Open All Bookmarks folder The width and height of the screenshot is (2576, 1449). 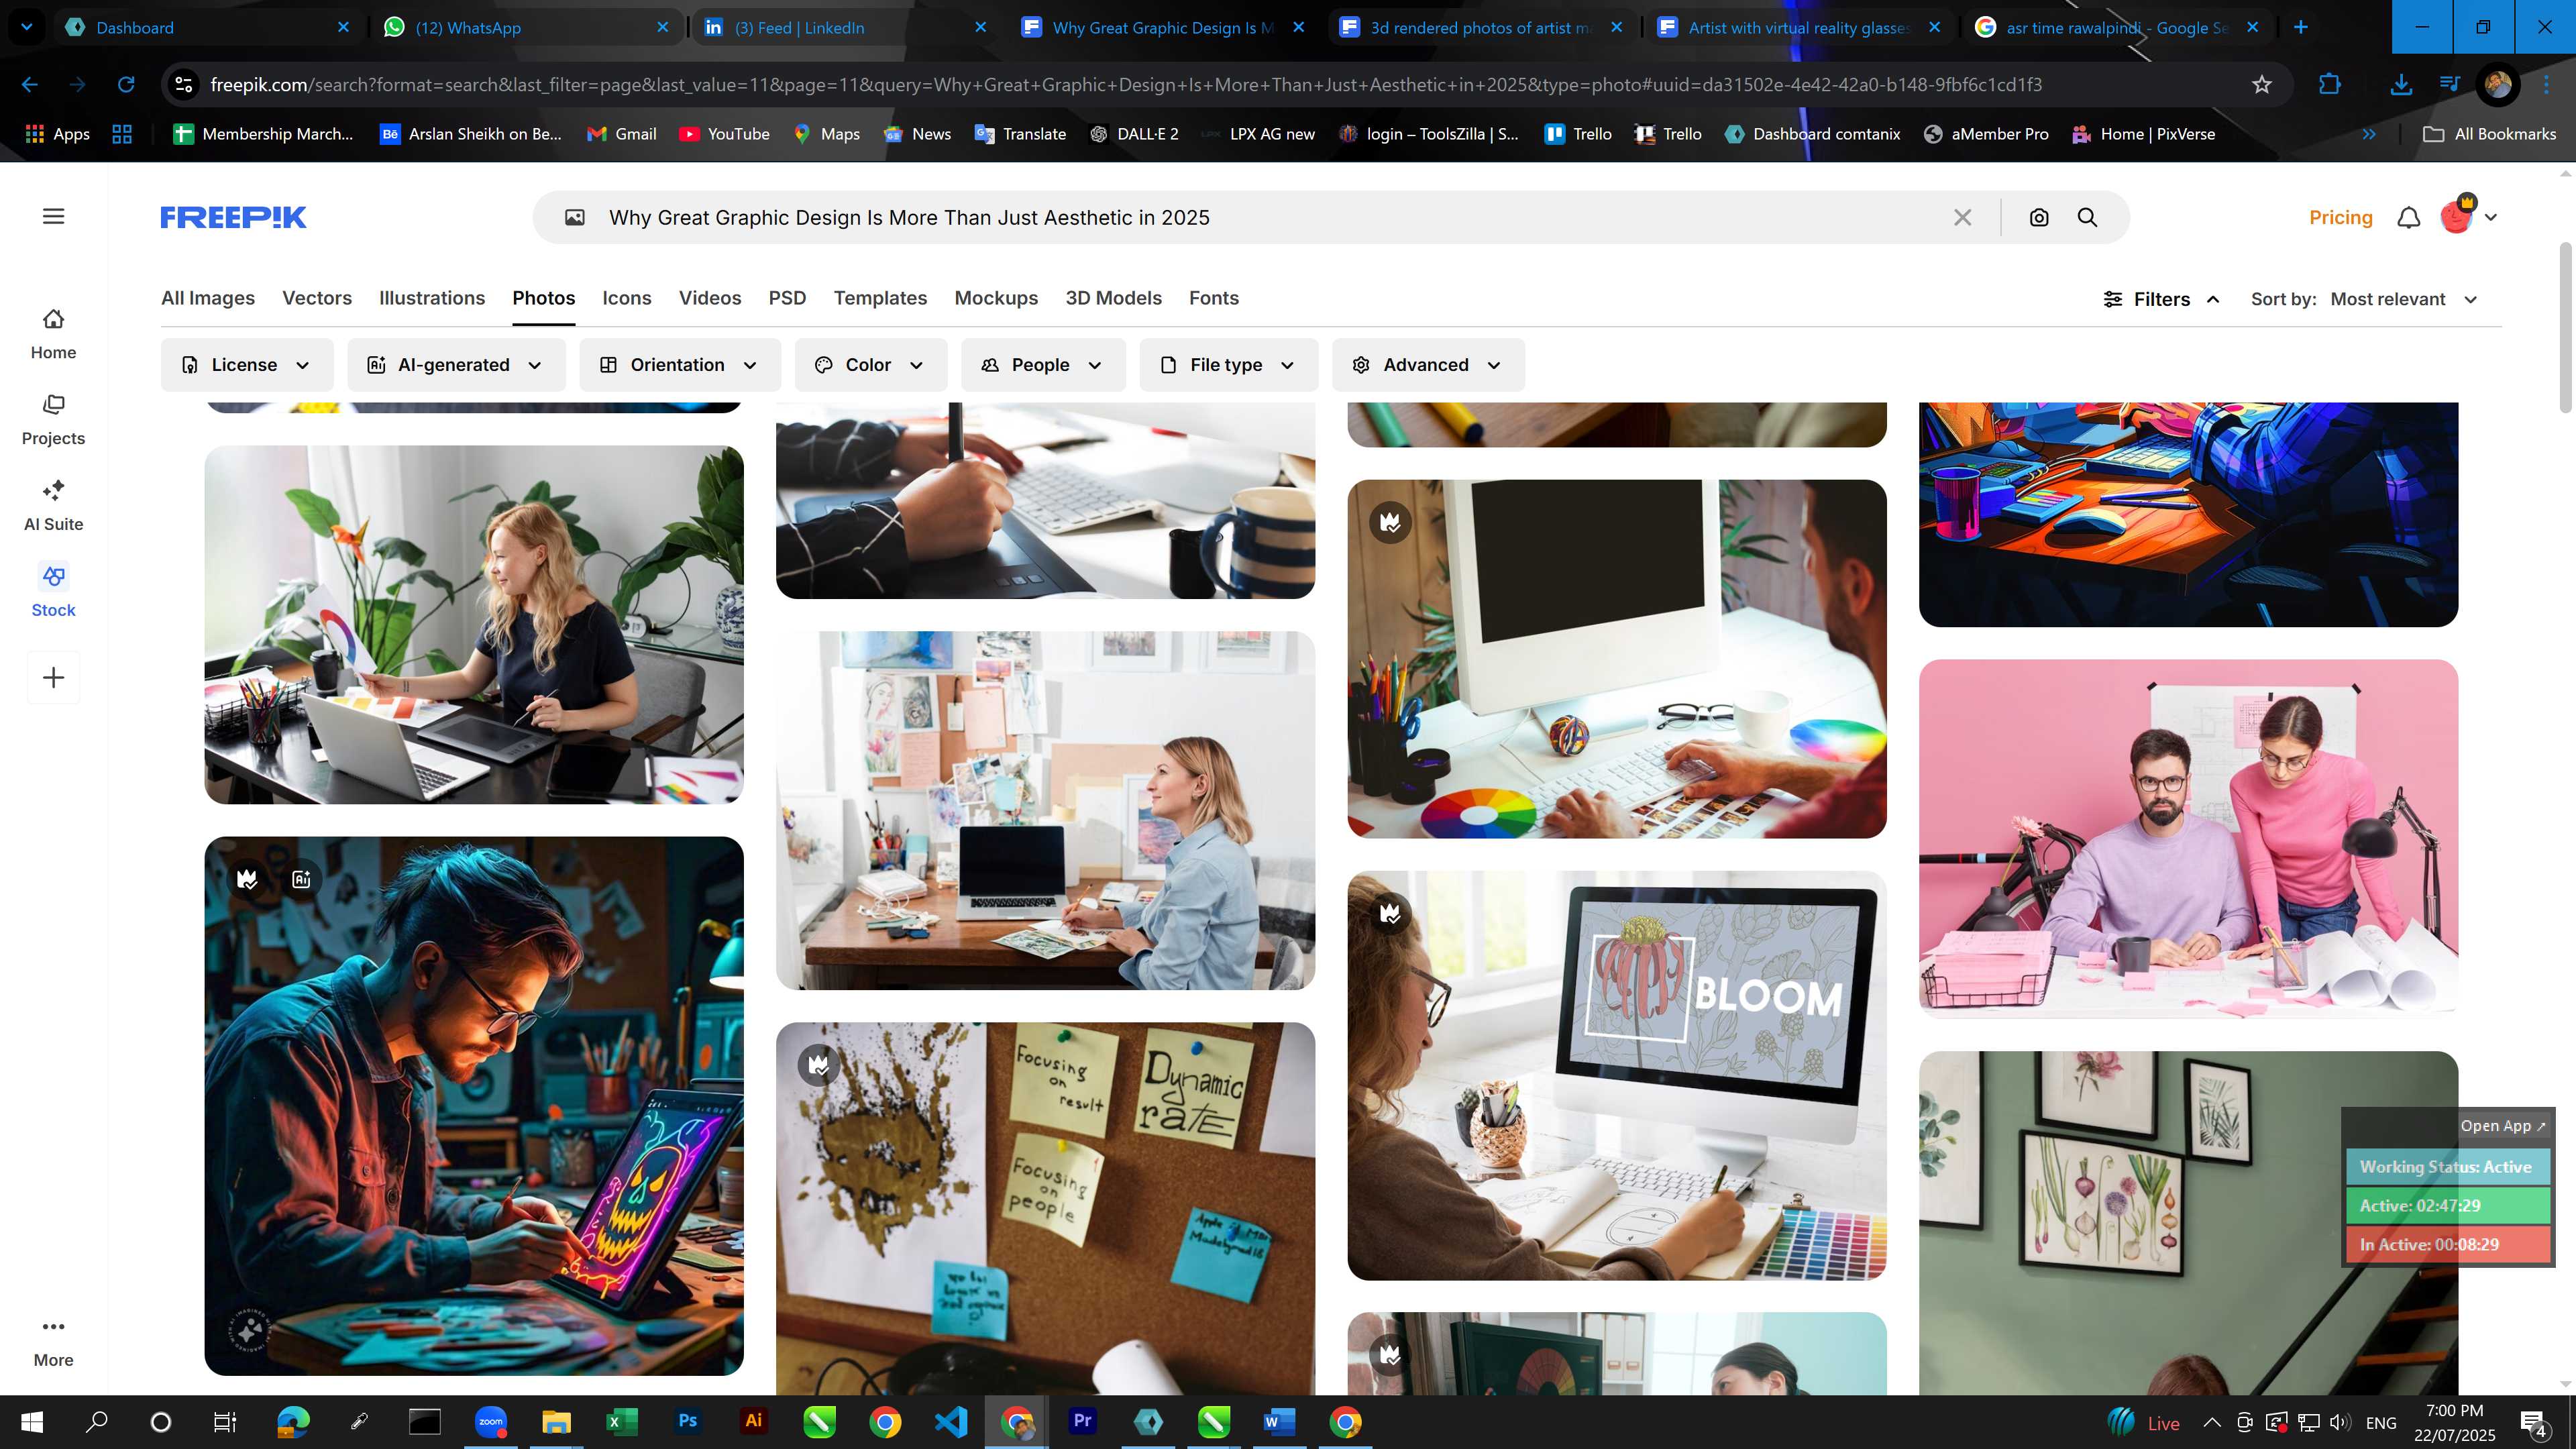coord(2490,134)
